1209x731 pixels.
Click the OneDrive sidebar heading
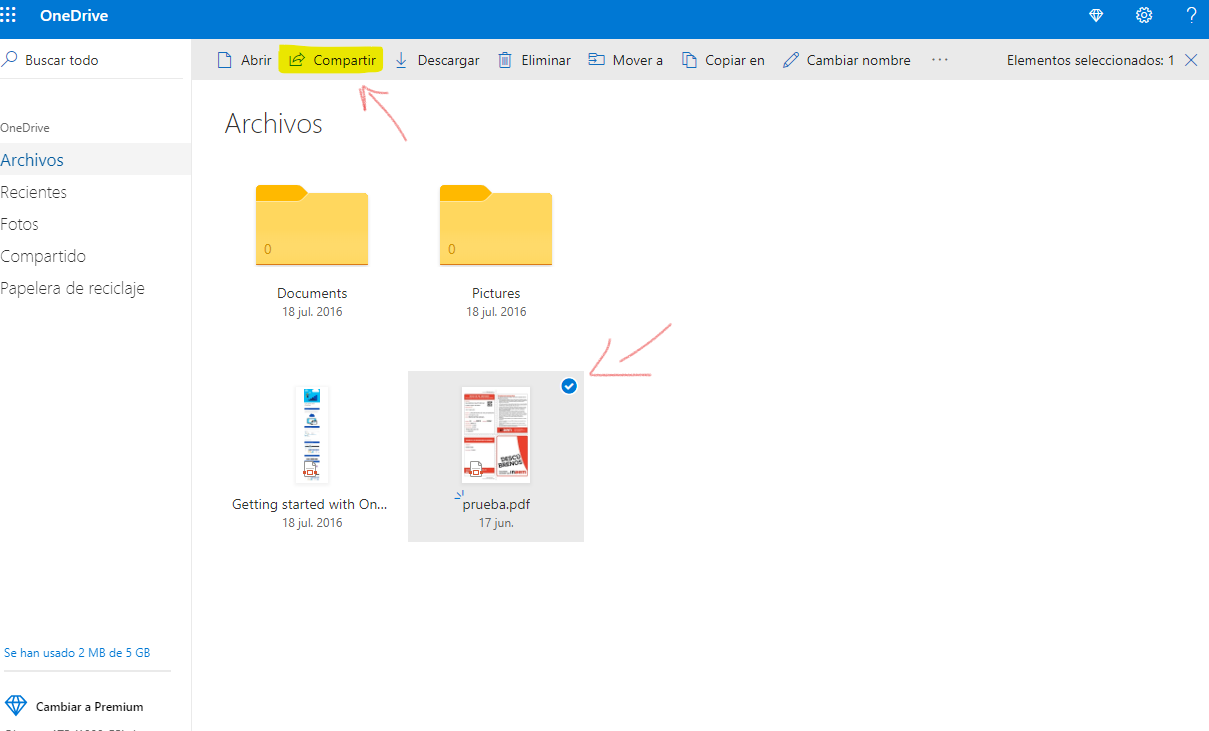coord(25,128)
